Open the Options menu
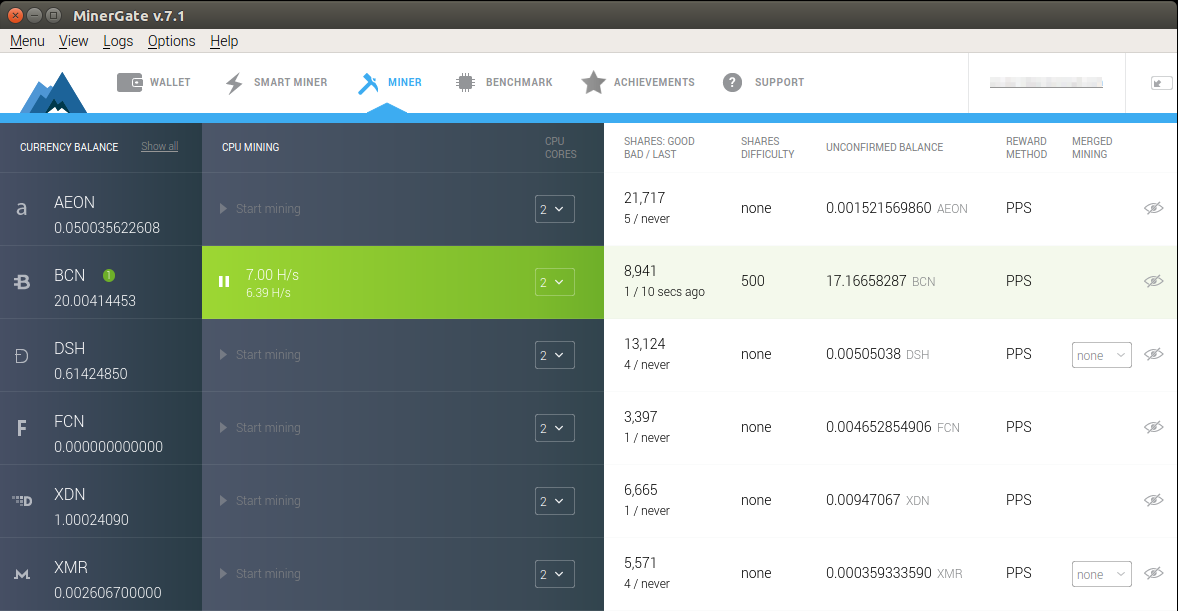Image resolution: width=1178 pixels, height=611 pixels. click(x=171, y=41)
